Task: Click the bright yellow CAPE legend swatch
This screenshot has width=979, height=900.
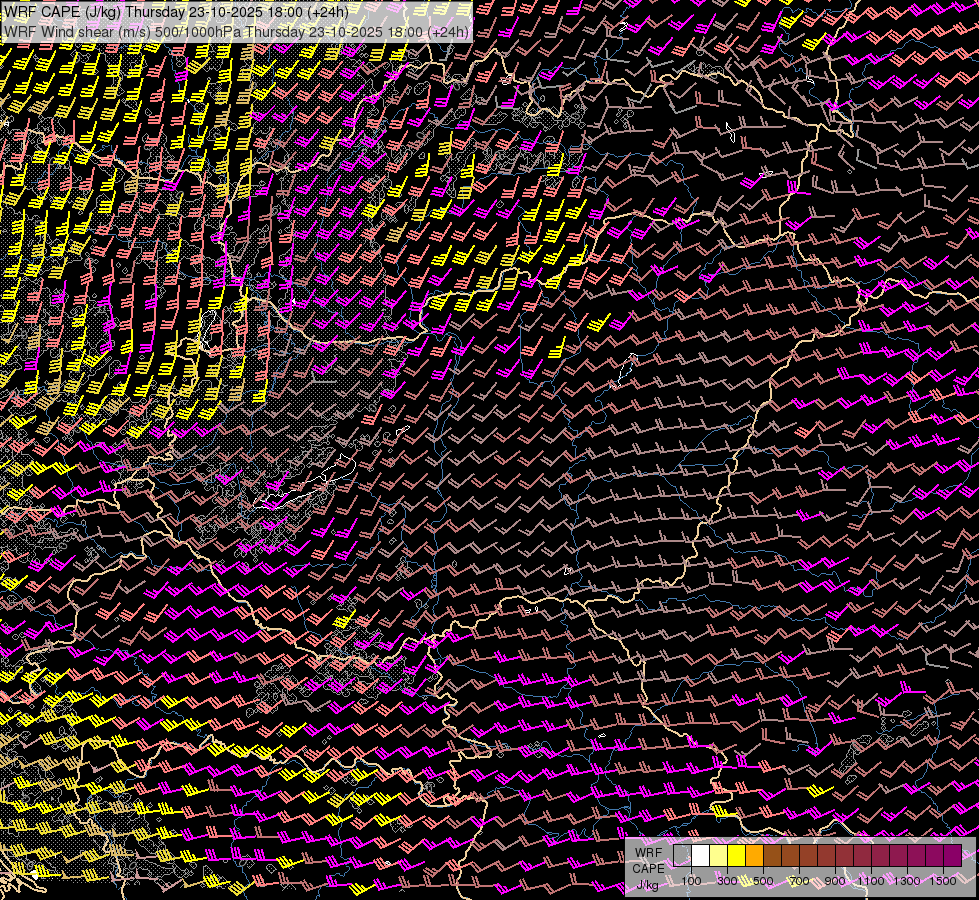Action: tap(737, 855)
